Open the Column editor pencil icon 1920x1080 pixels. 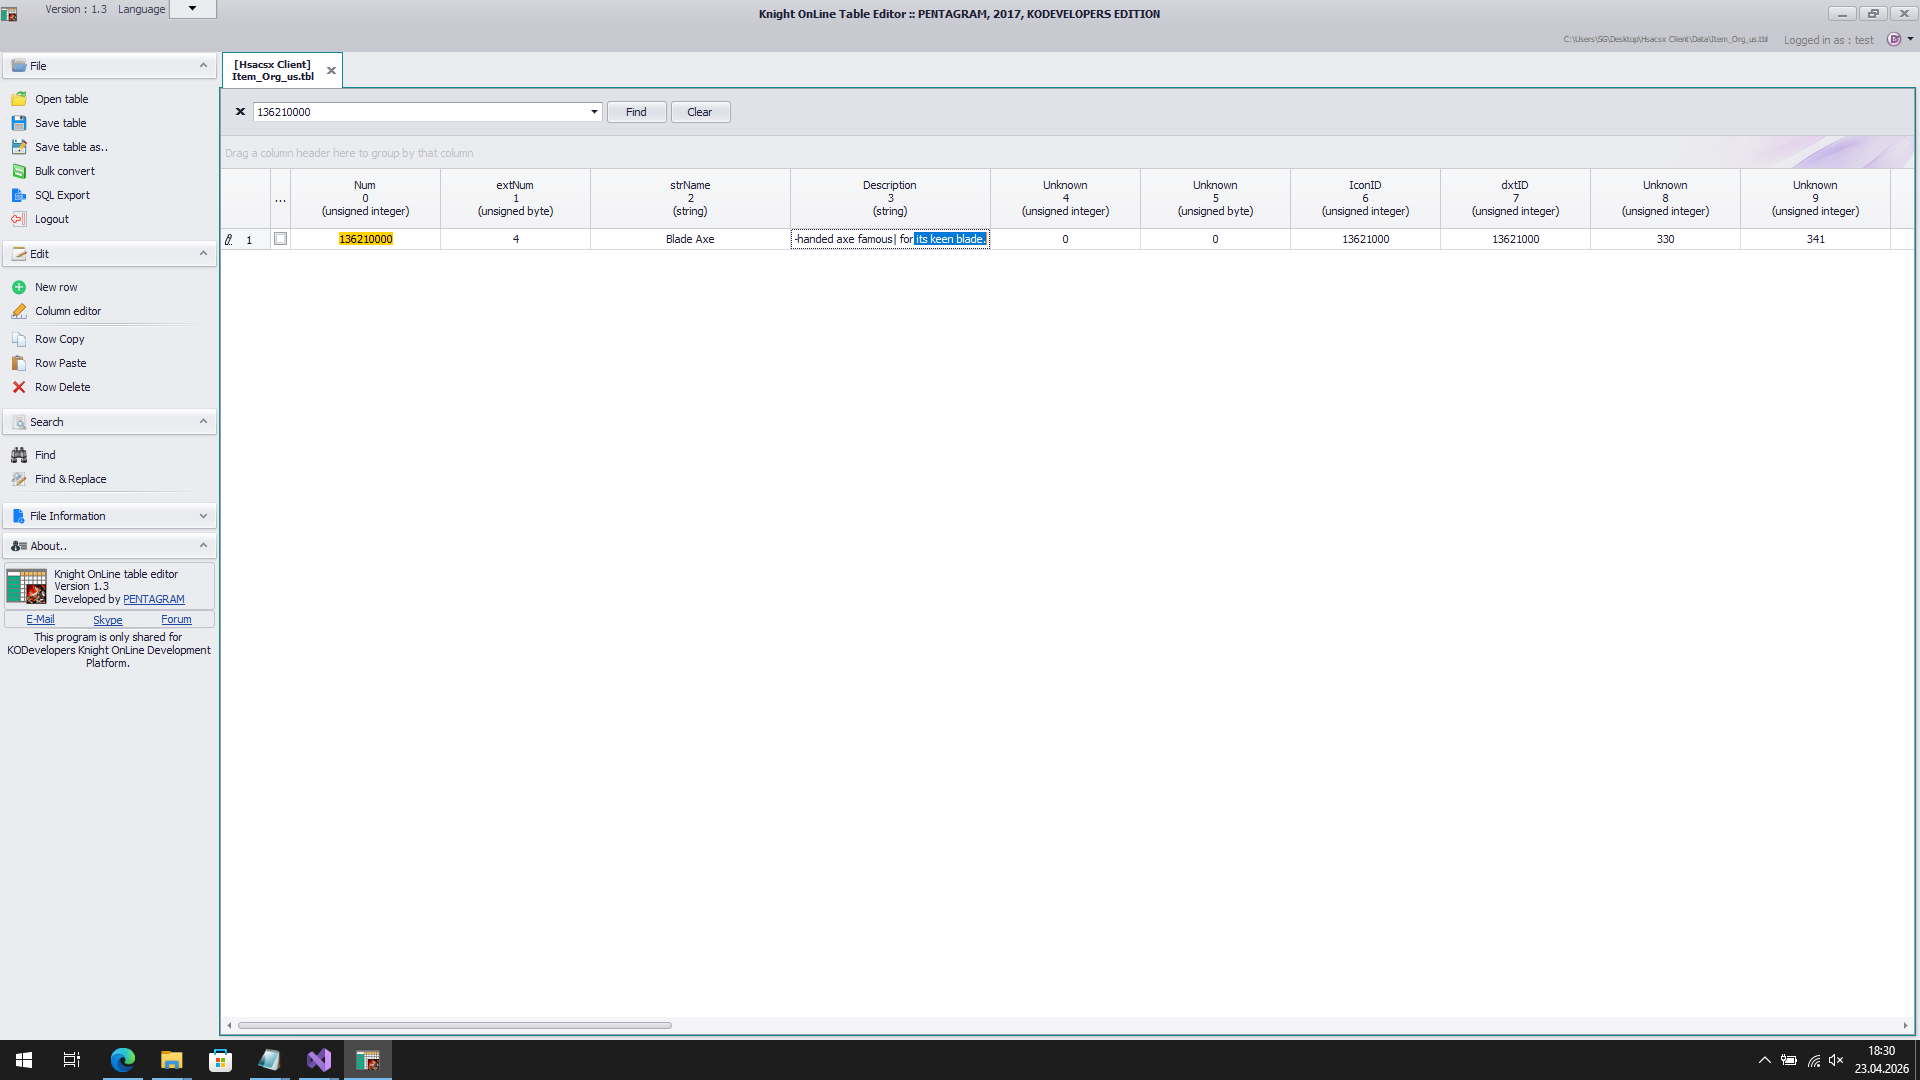[x=19, y=311]
